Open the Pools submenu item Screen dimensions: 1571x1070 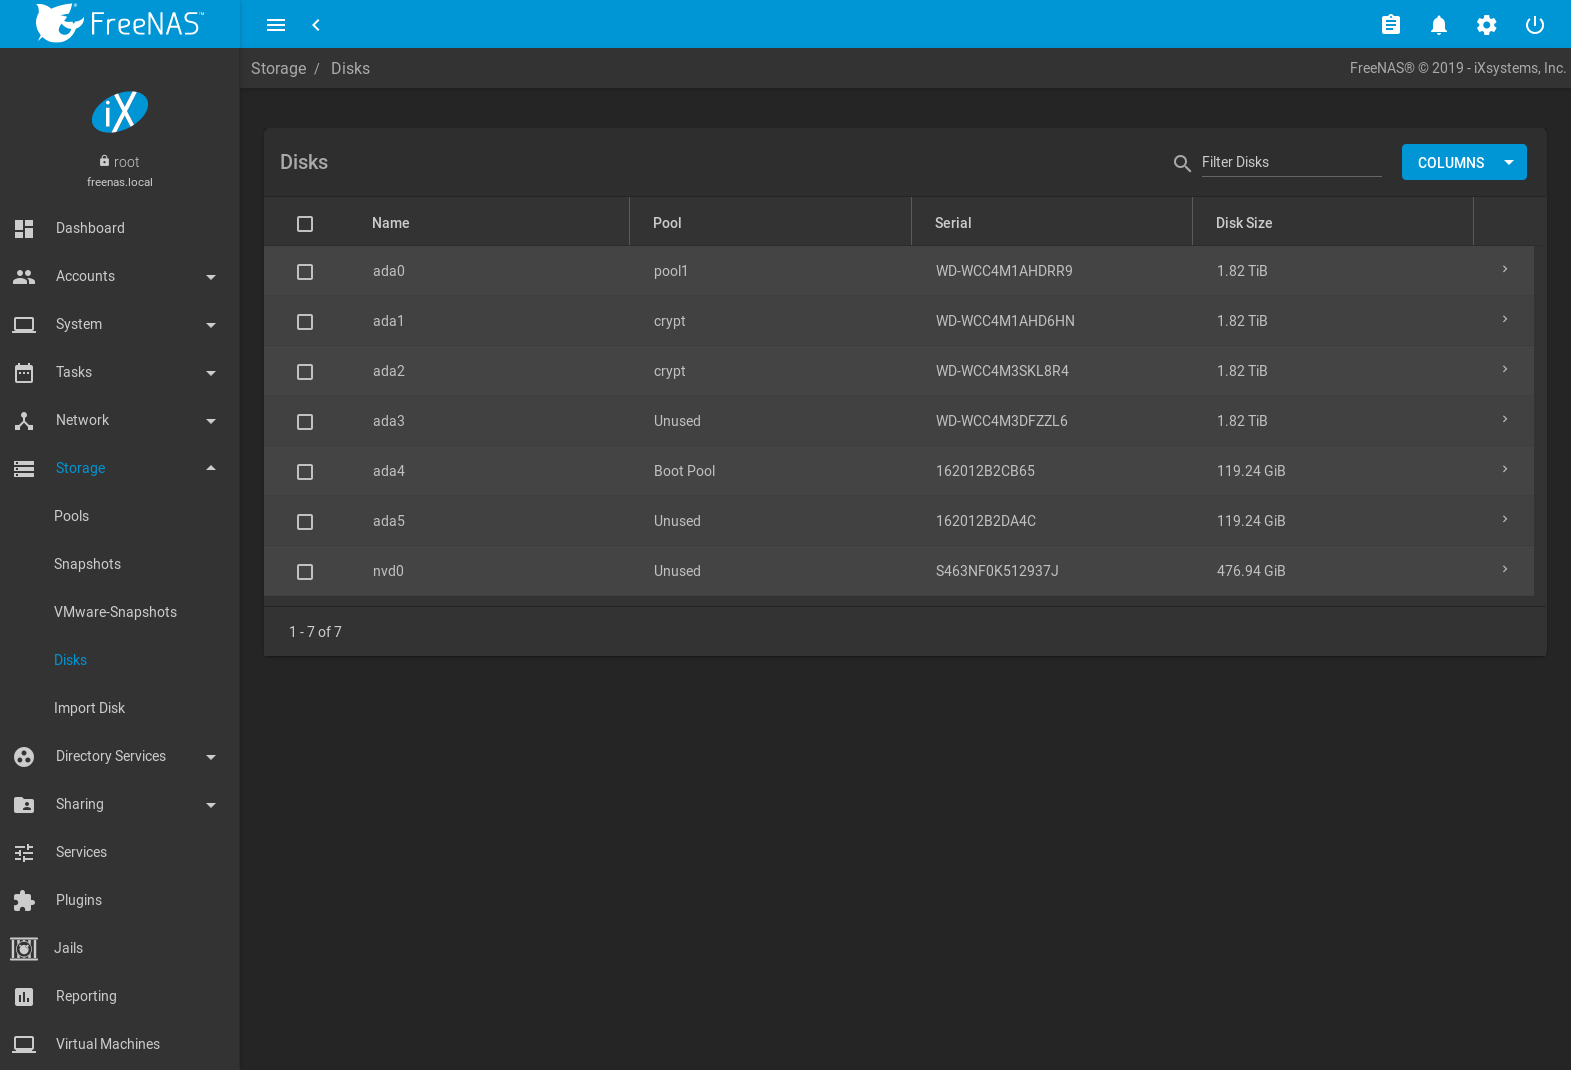71,516
